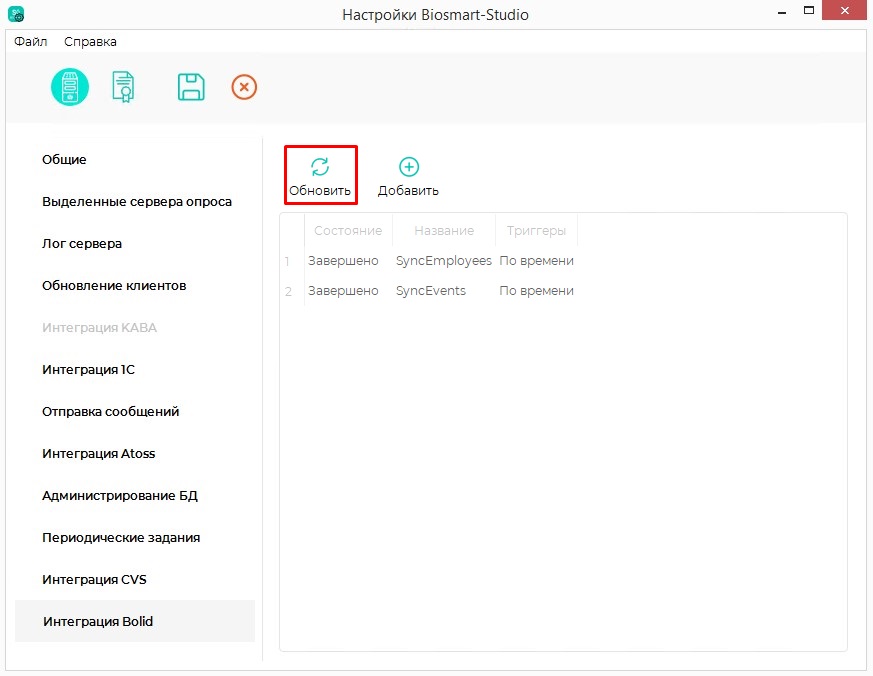This screenshot has width=873, height=676.
Task: Open the Справка menu
Action: [90, 42]
